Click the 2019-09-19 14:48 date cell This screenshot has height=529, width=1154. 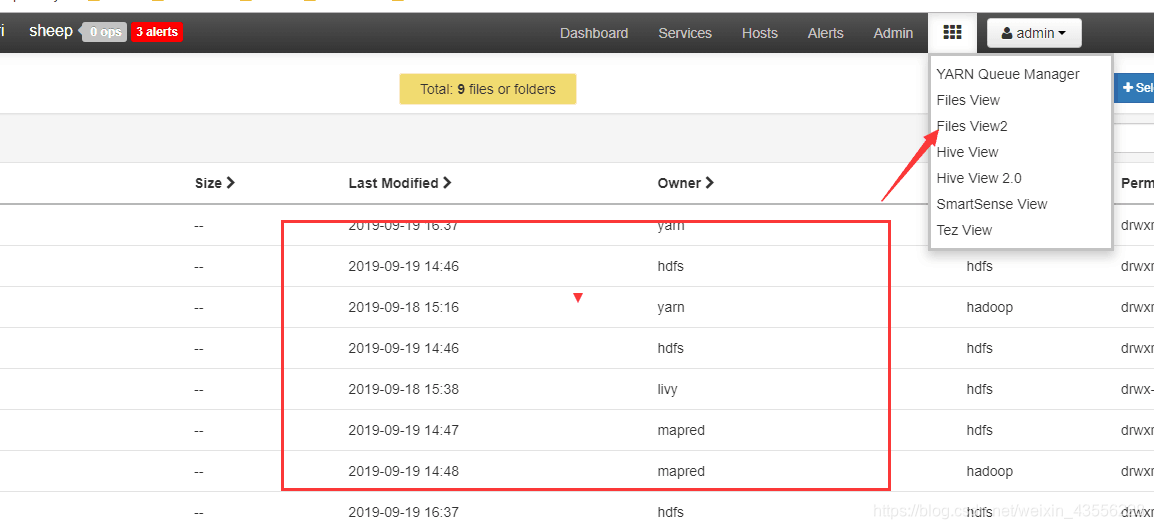(403, 471)
